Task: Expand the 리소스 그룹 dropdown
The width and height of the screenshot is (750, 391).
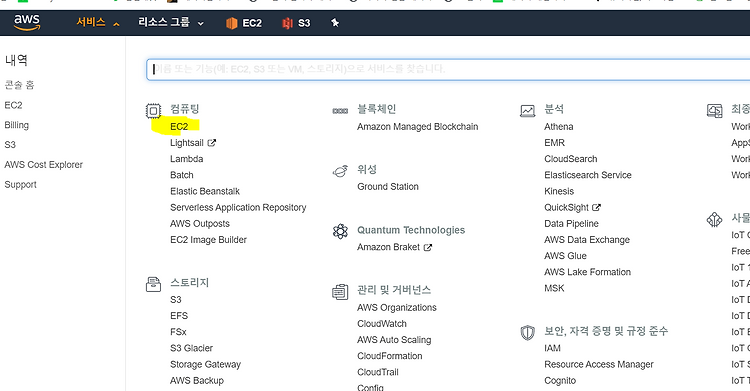Action: pyautogui.click(x=171, y=22)
